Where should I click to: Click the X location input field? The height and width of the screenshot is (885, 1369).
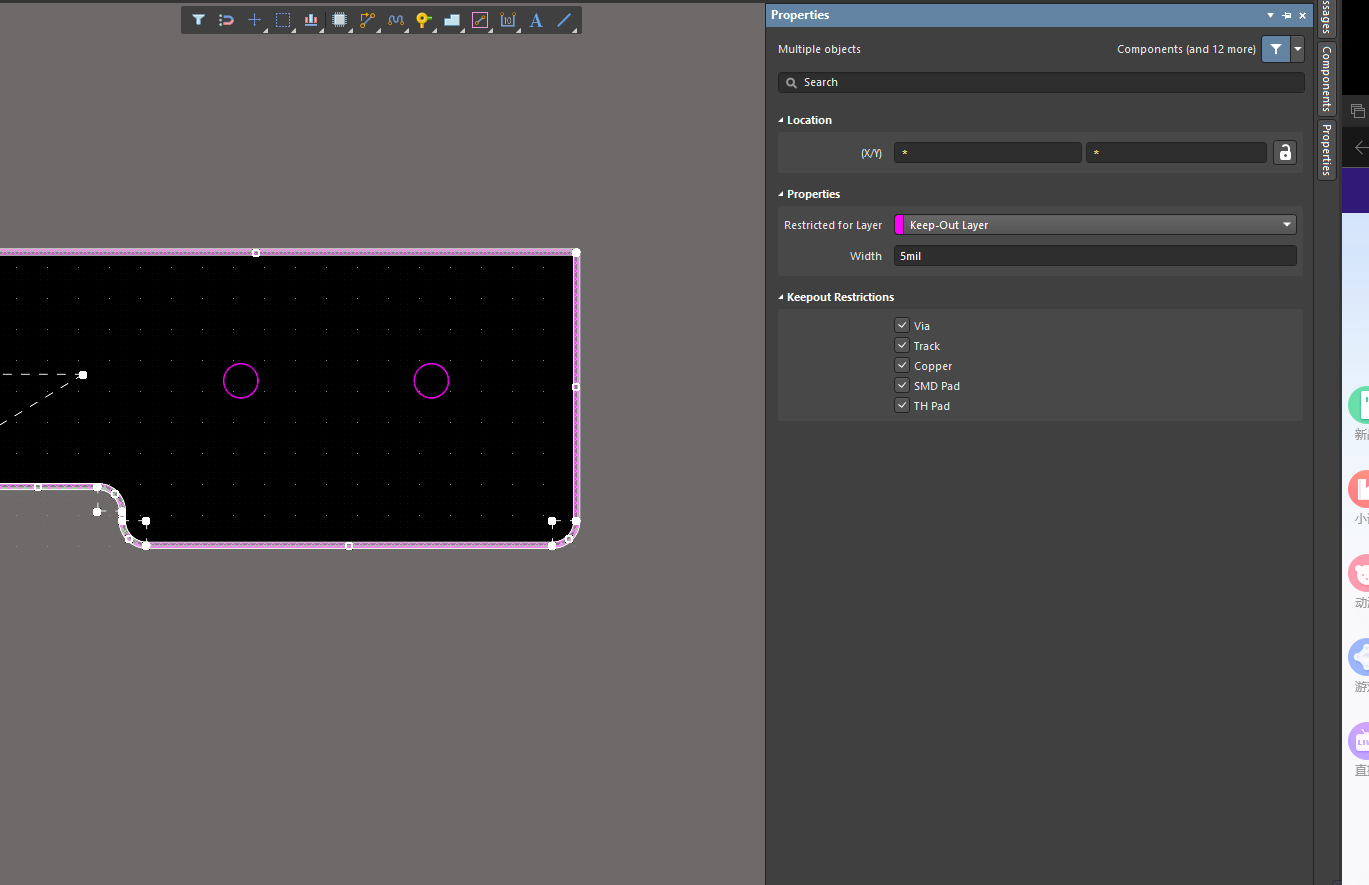988,153
